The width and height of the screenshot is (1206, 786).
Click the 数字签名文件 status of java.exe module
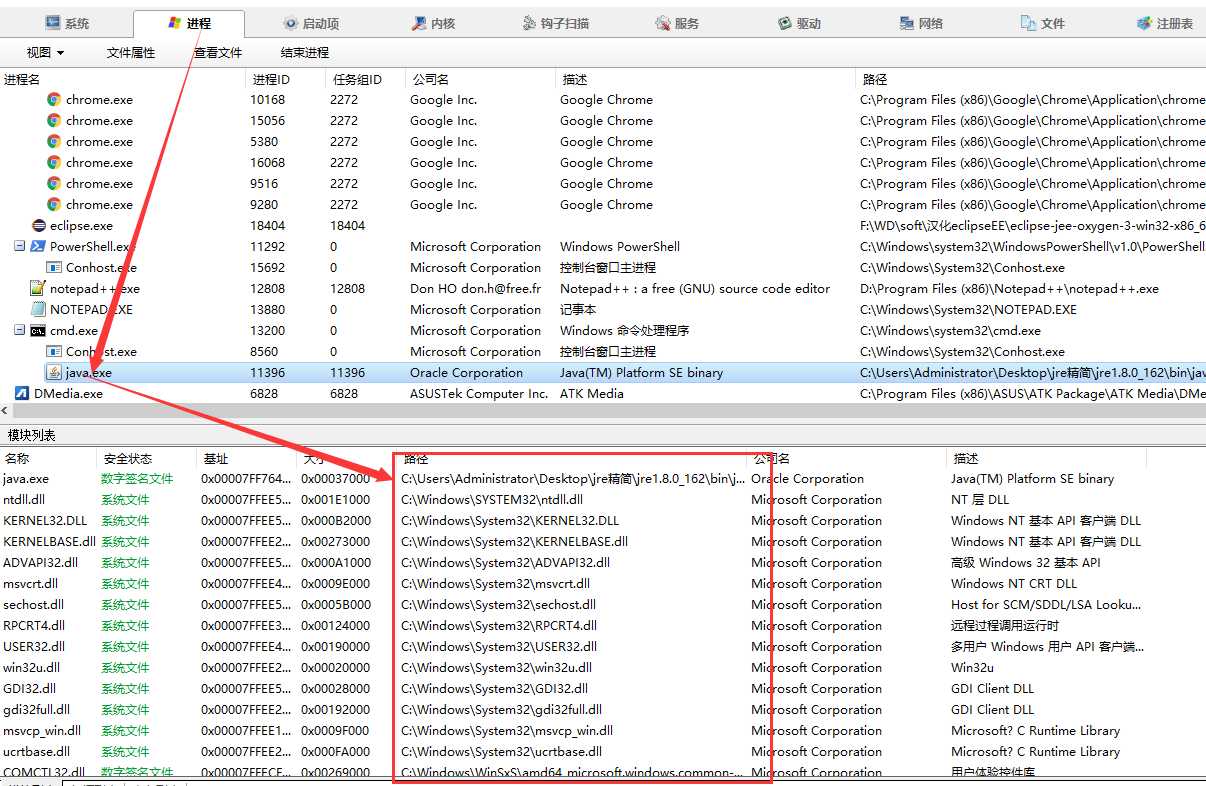137,479
